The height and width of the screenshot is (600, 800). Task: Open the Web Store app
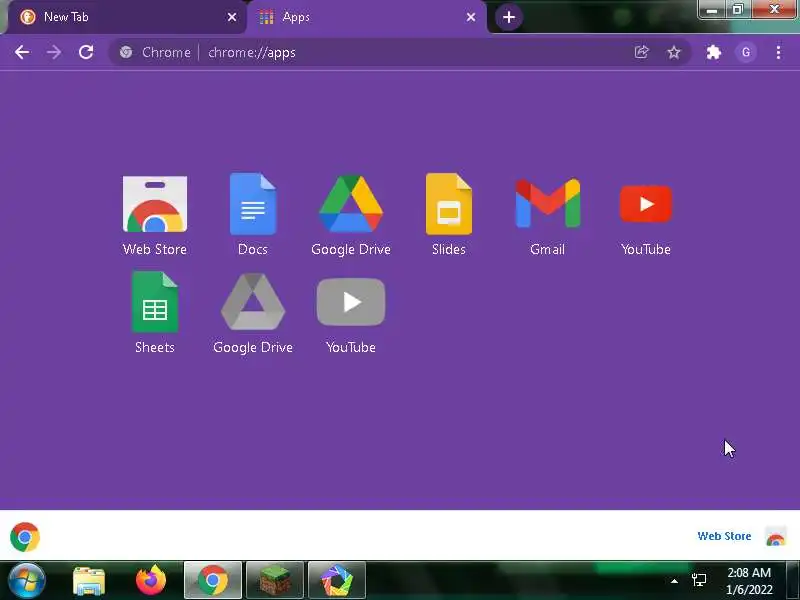pyautogui.click(x=155, y=214)
